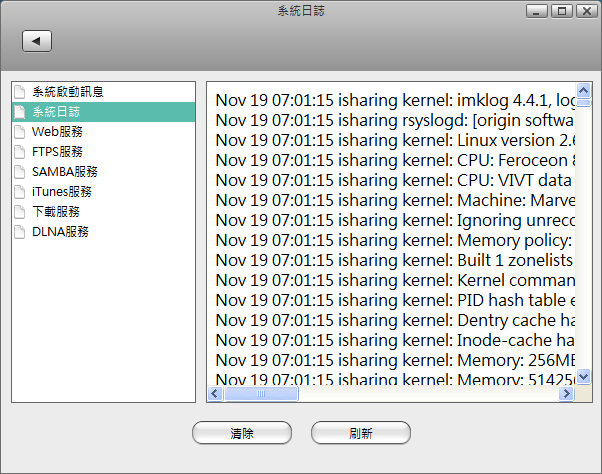Viewport: 602px width, 474px height.
Task: Maximize the 系統日誌 window
Action: tap(561, 12)
